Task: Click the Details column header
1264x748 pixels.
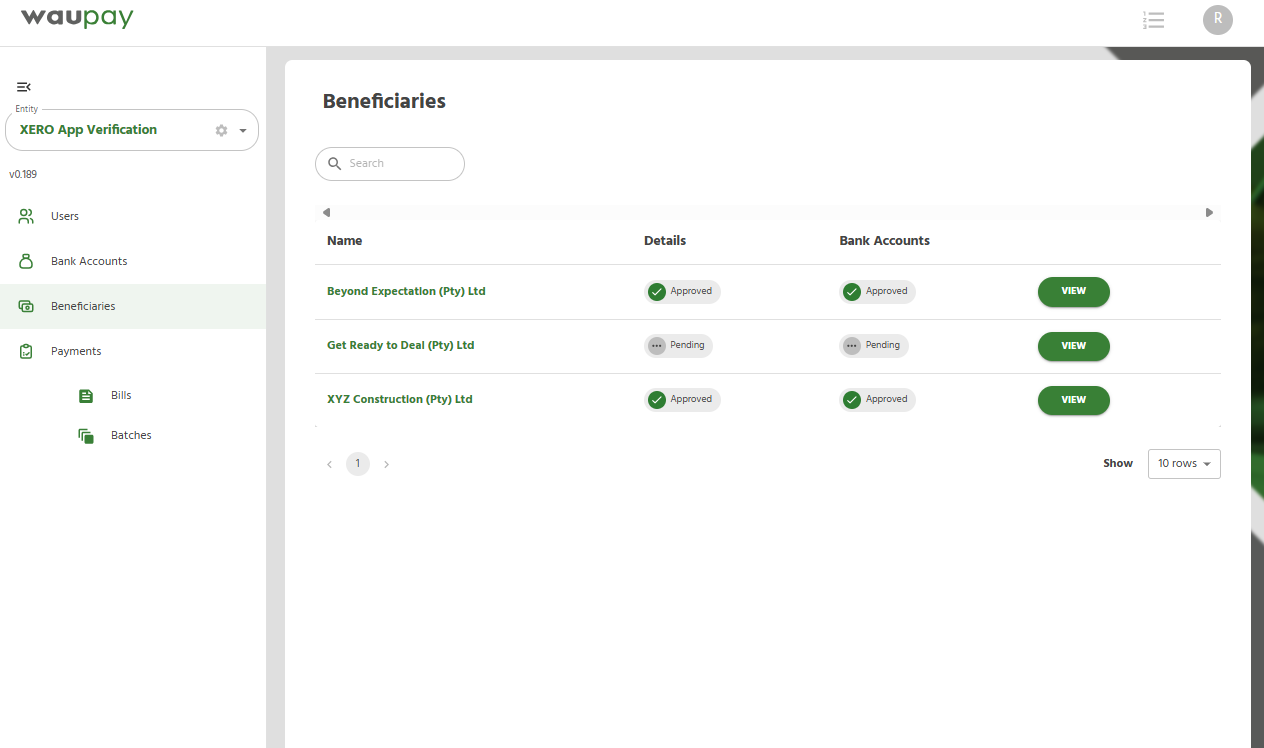Action: [x=665, y=241]
